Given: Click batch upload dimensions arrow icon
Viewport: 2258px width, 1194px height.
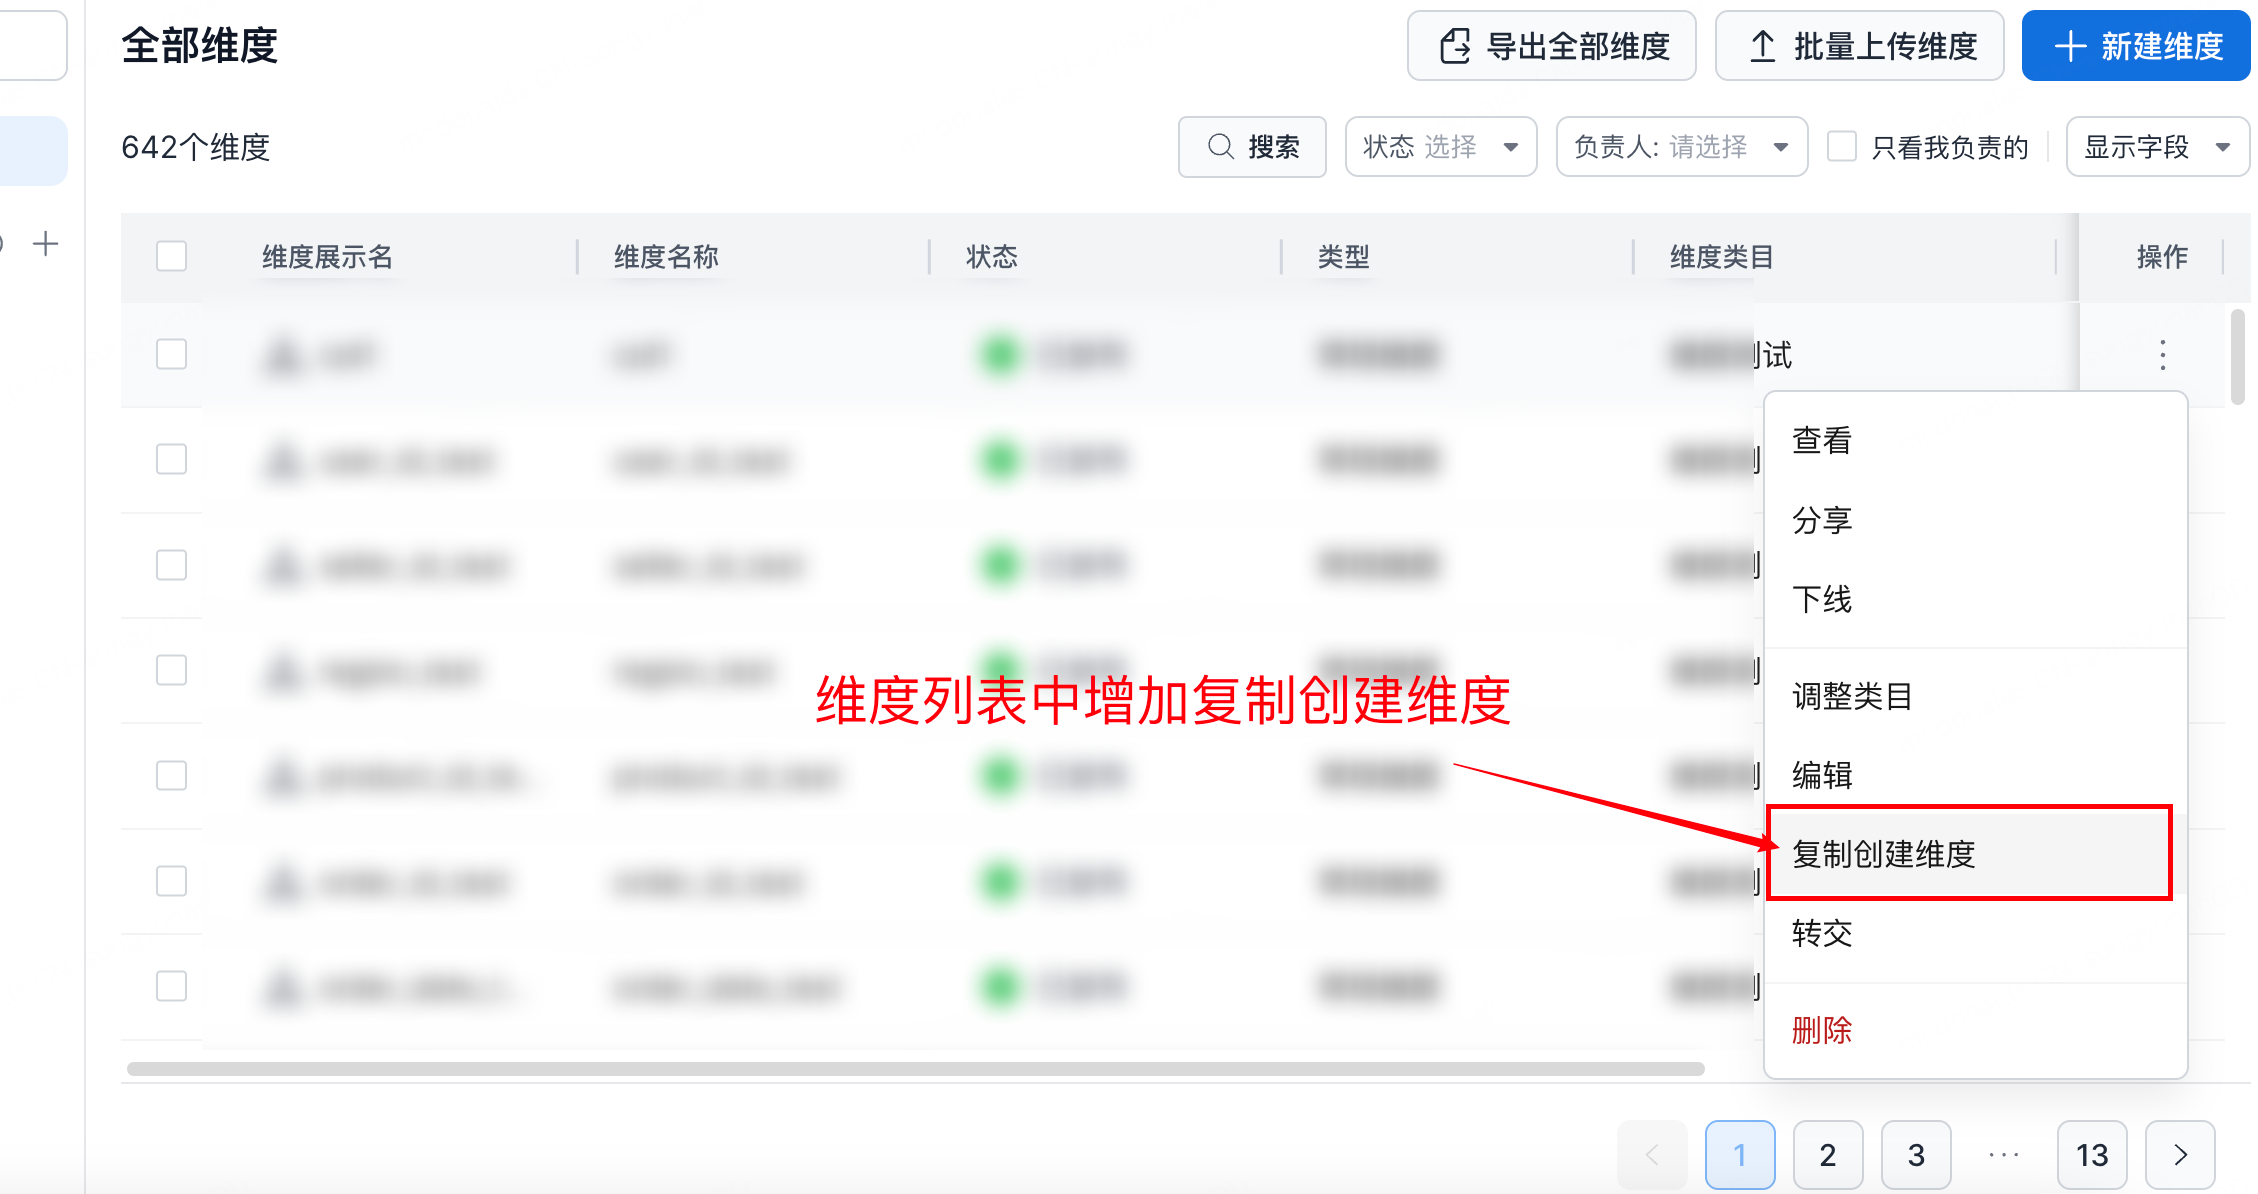Looking at the screenshot, I should pos(1763,46).
